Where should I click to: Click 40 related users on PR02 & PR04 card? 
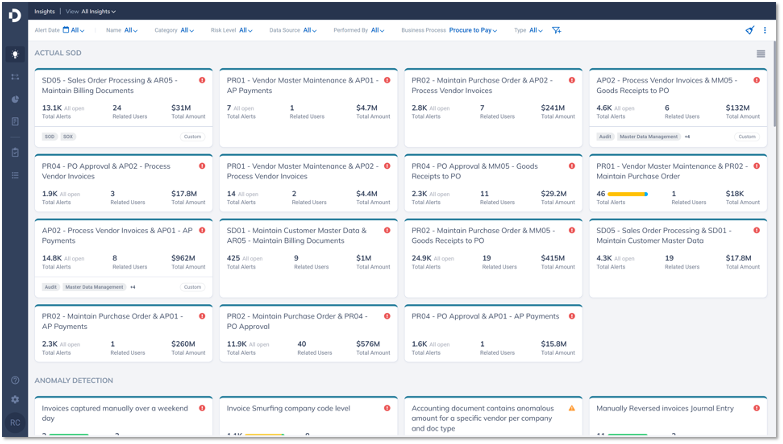click(302, 344)
